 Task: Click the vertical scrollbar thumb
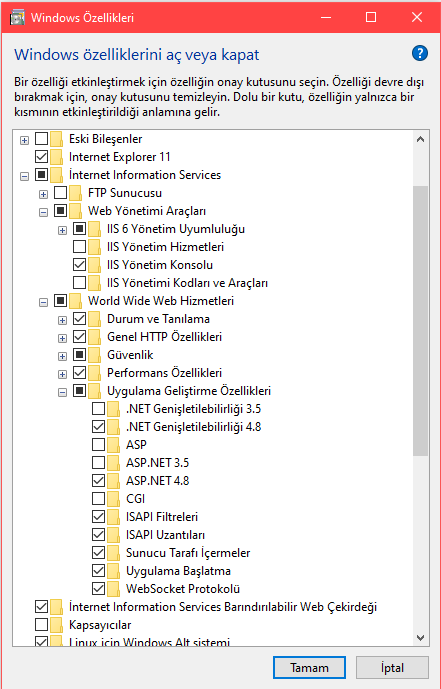click(x=420, y=320)
